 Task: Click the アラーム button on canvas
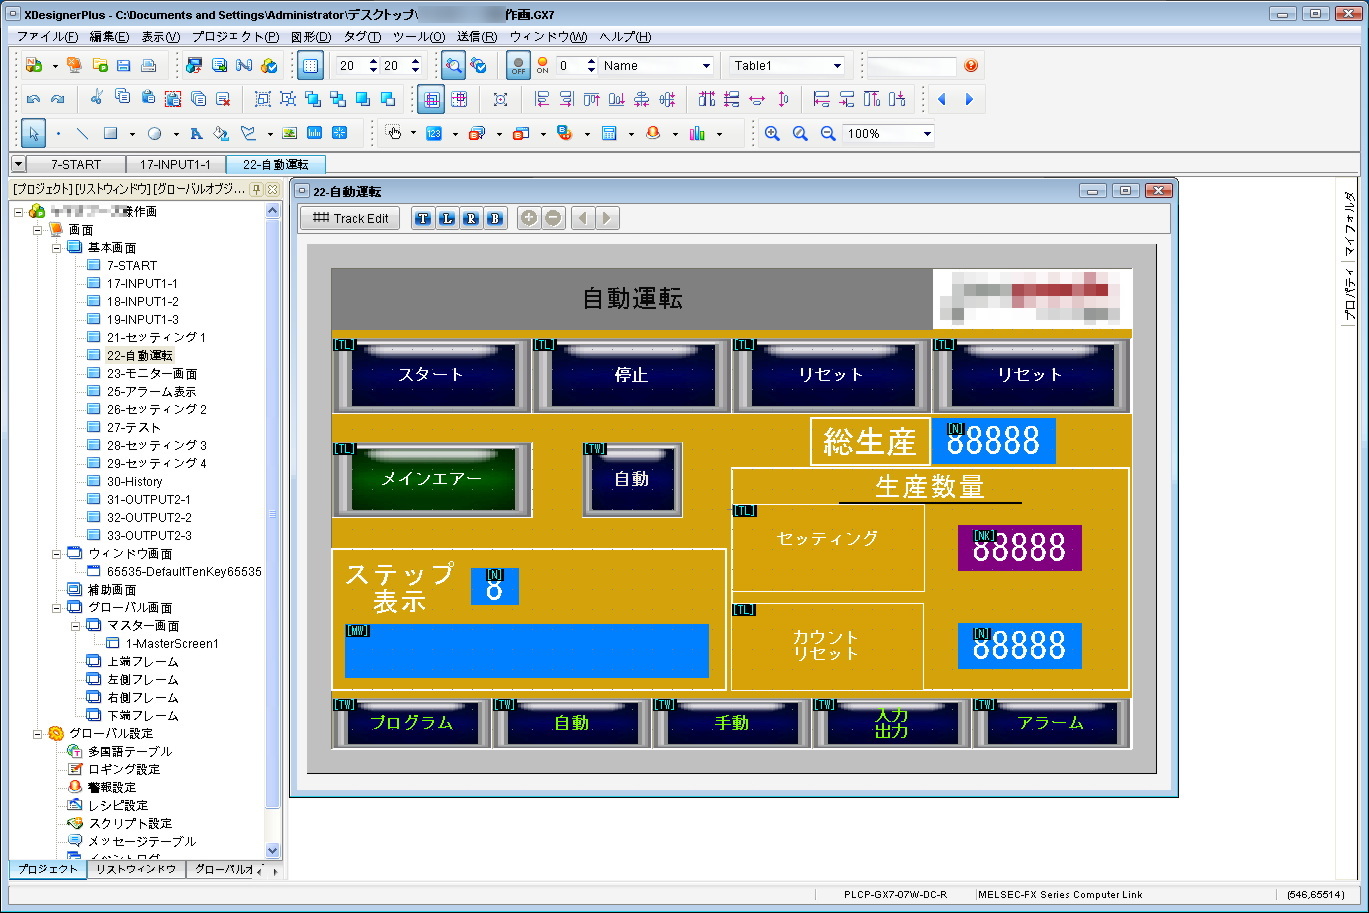(1051, 723)
